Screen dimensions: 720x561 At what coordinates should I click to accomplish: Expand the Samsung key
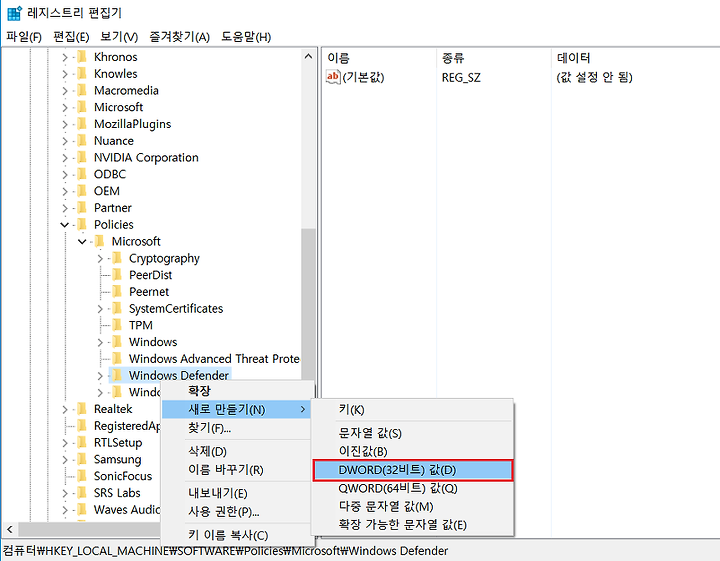coord(65,460)
